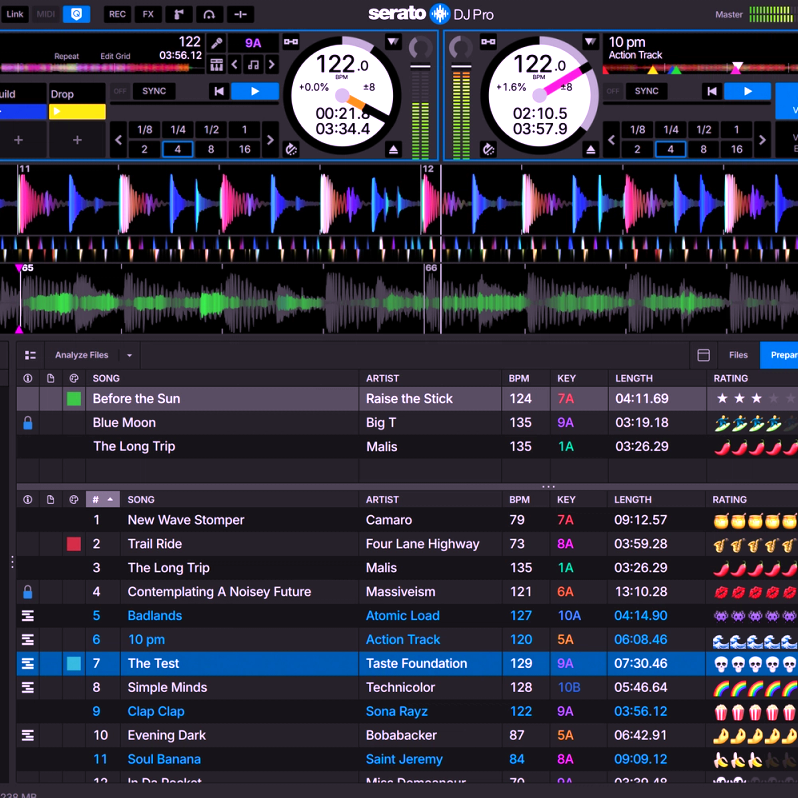This screenshot has height=798, width=798.
Task: Enable SYNC on the right deck
Action: (647, 91)
